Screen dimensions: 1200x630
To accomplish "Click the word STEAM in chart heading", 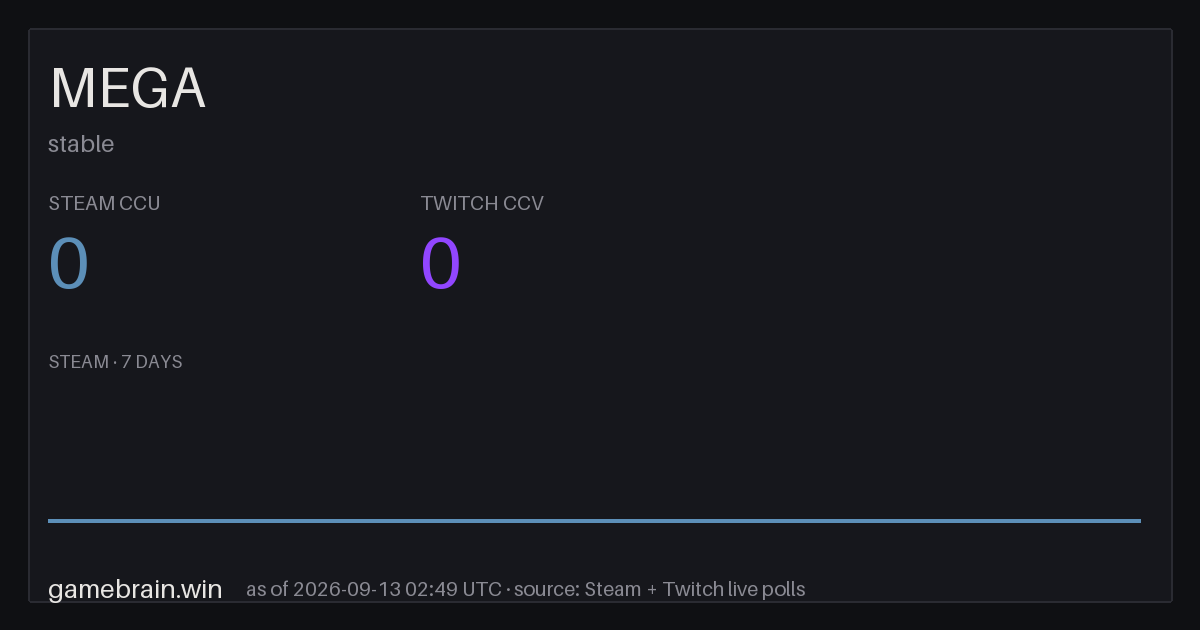I will coord(79,362).
